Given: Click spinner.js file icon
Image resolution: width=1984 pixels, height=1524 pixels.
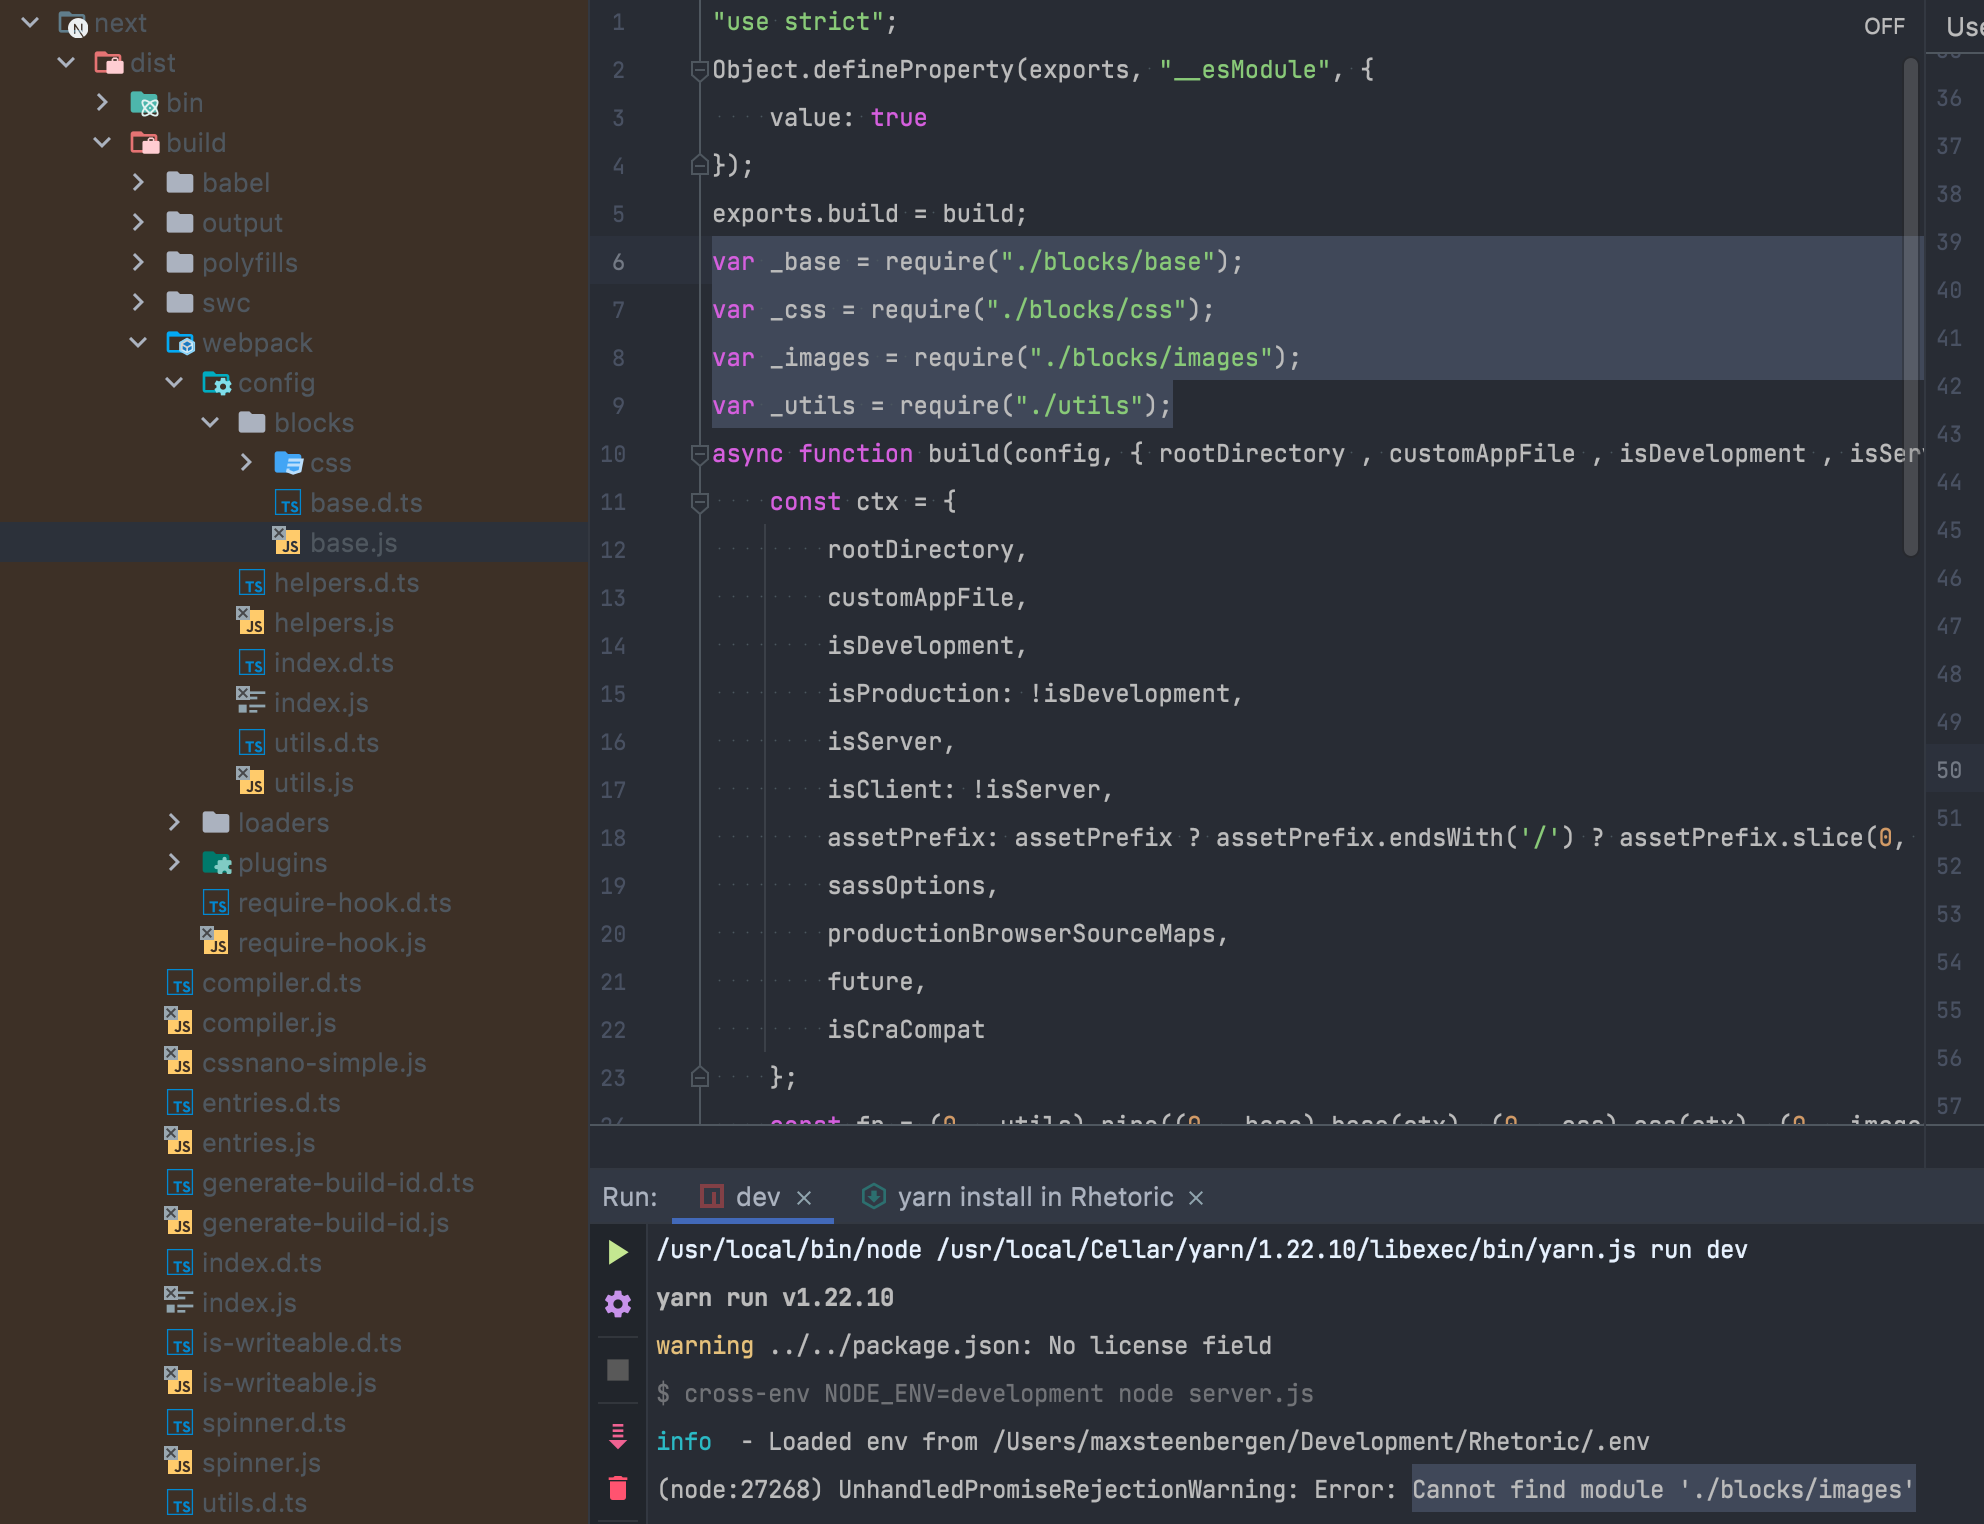Looking at the screenshot, I should [x=179, y=1462].
